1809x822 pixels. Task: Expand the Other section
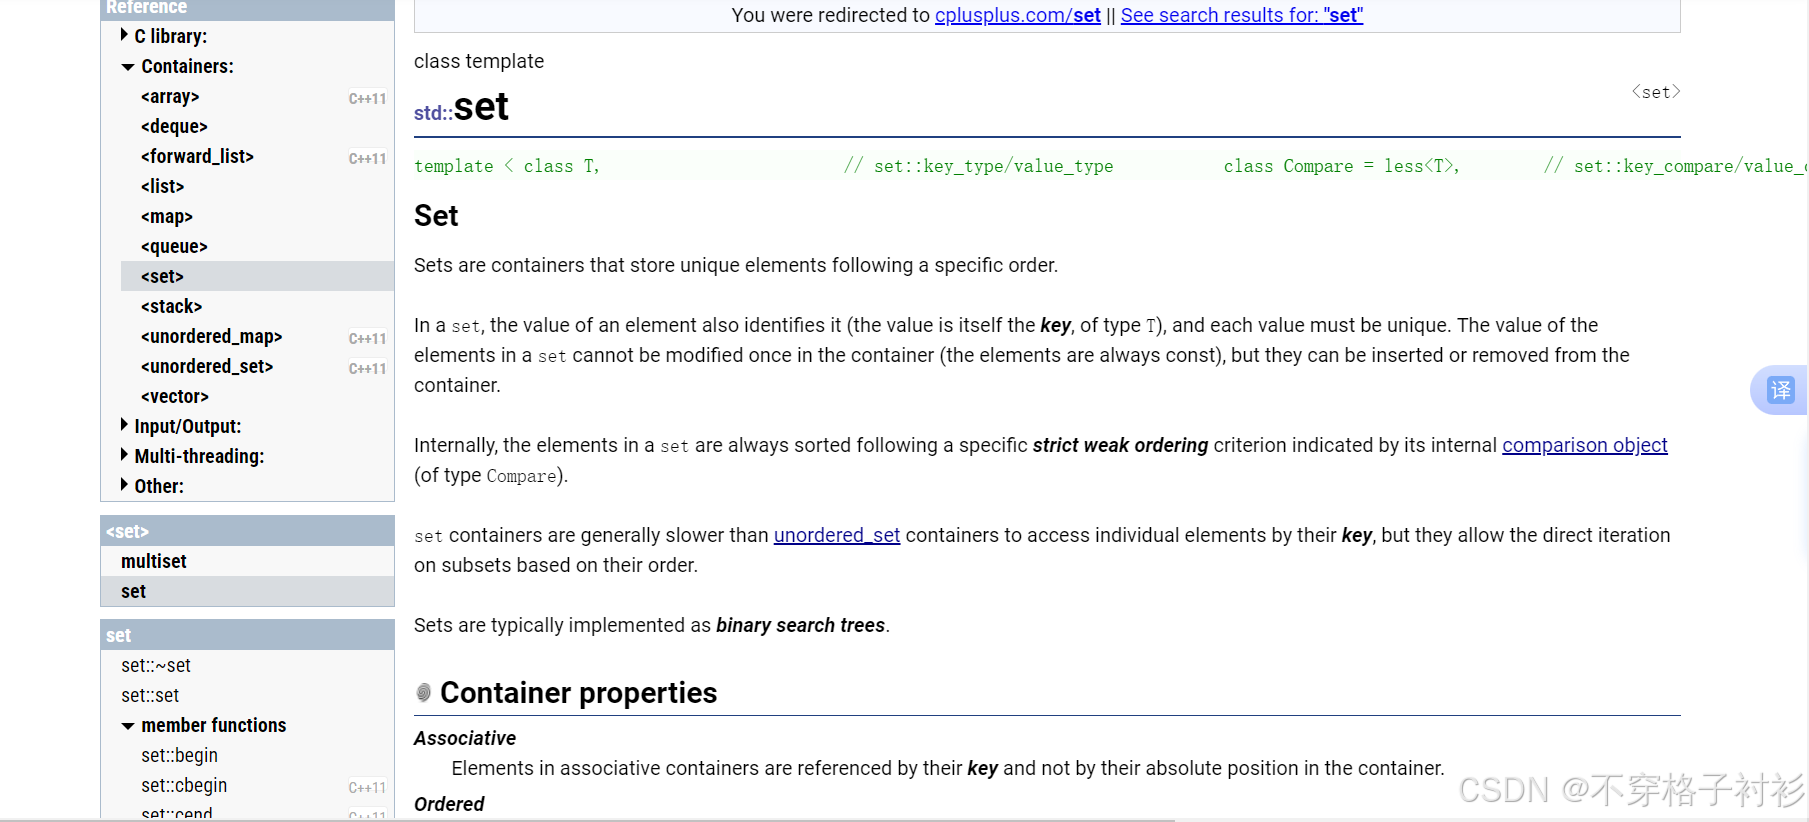click(x=124, y=485)
